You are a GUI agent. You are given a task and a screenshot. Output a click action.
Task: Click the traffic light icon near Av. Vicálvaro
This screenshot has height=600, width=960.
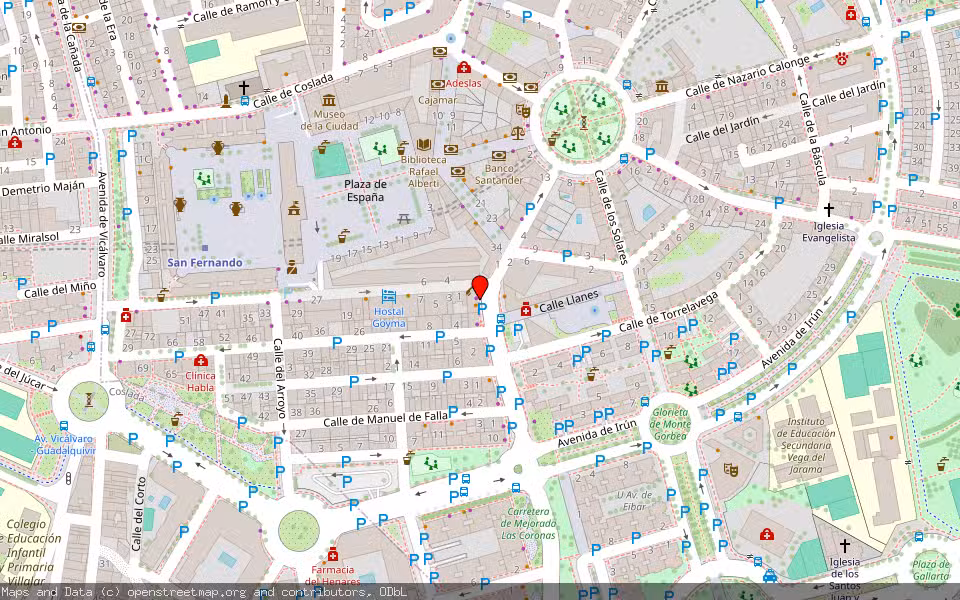coord(68,478)
